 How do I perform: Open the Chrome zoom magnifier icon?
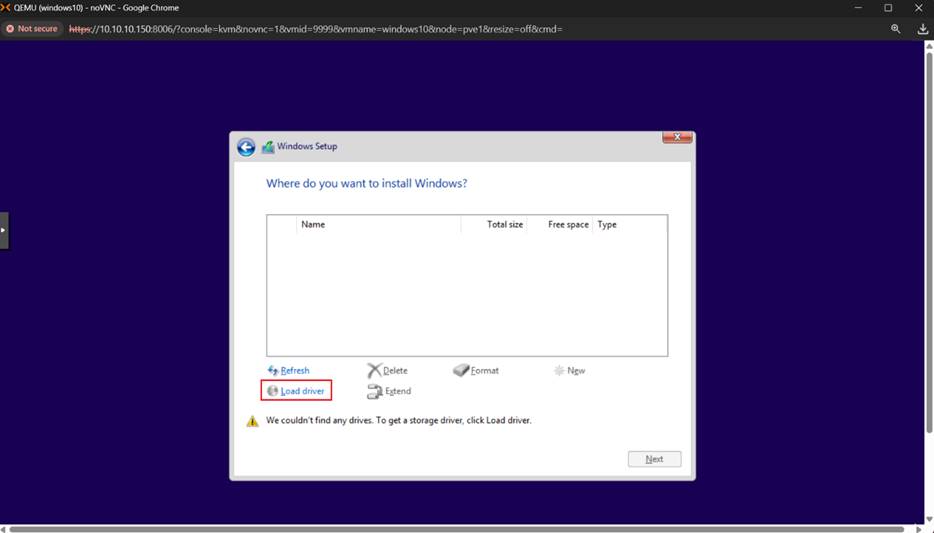[x=895, y=29]
